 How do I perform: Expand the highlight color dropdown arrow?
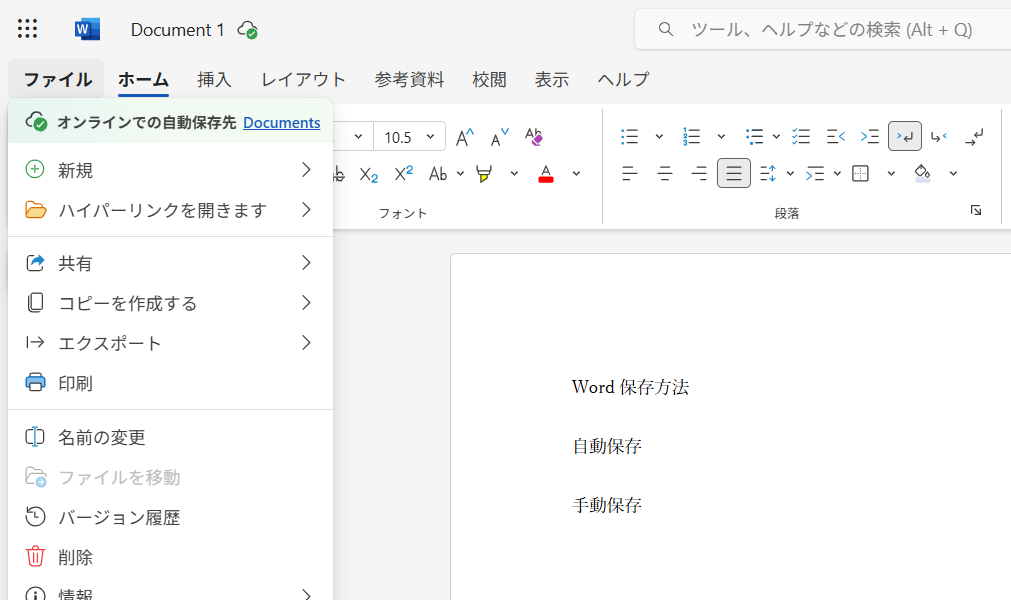514,174
